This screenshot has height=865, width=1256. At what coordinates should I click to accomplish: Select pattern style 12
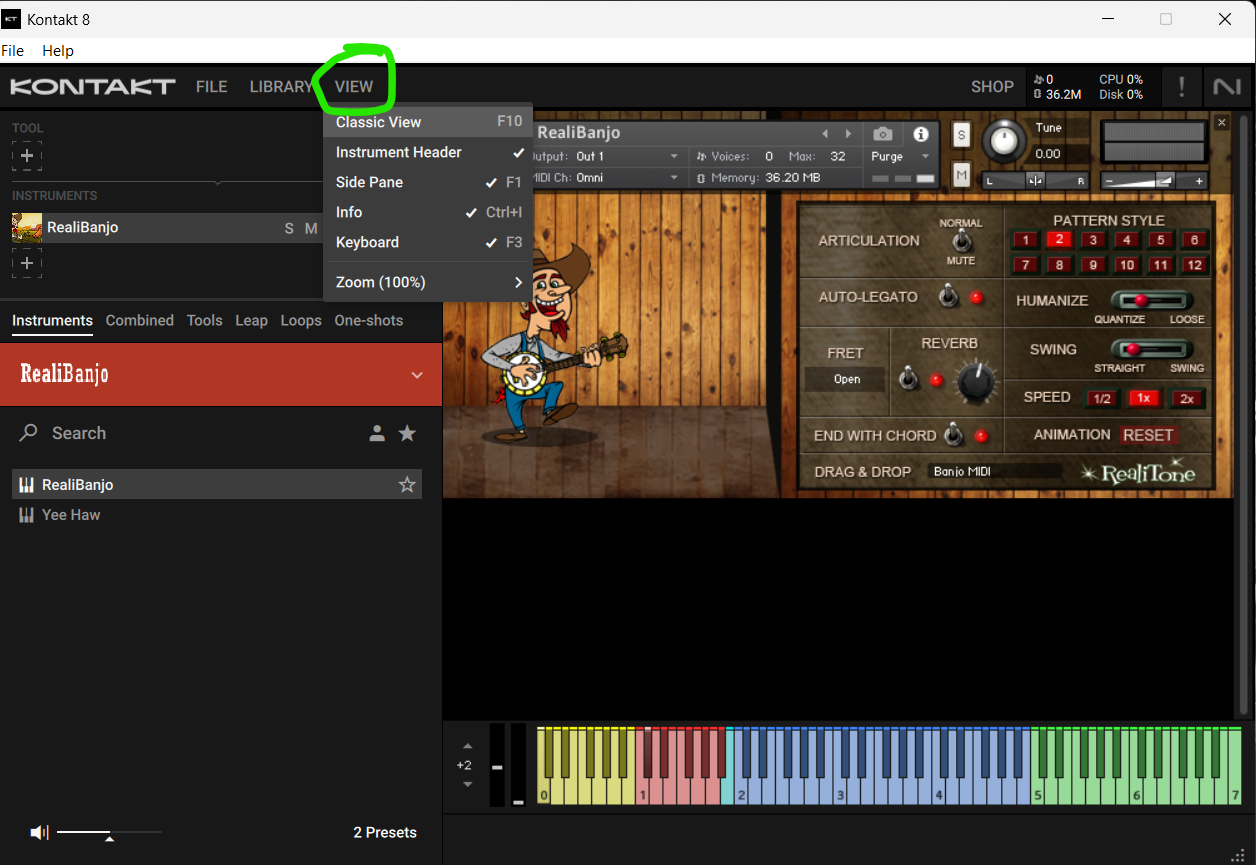pos(1194,265)
